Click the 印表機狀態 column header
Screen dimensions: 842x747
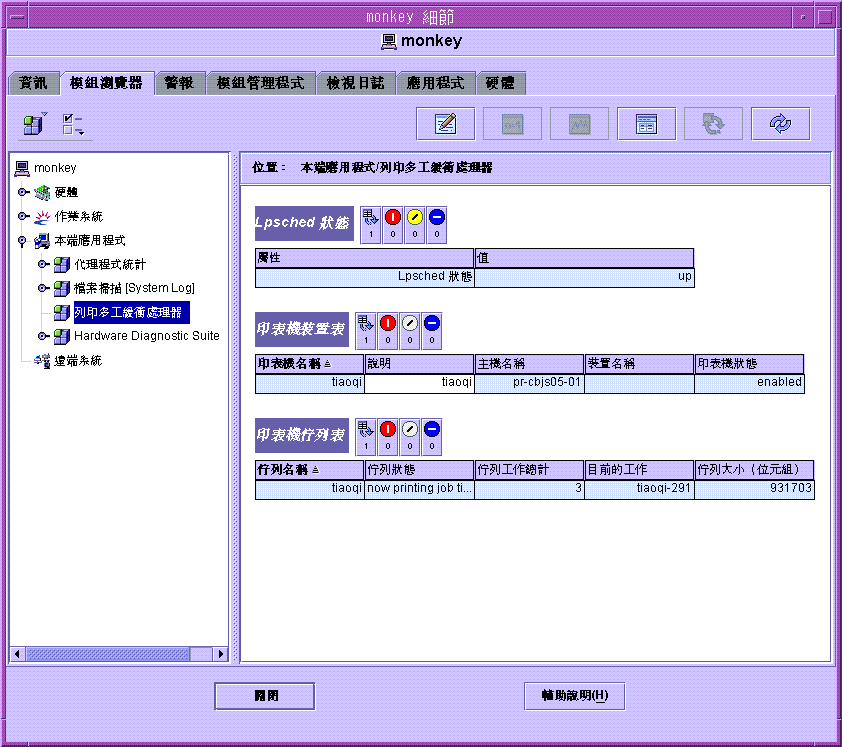749,364
